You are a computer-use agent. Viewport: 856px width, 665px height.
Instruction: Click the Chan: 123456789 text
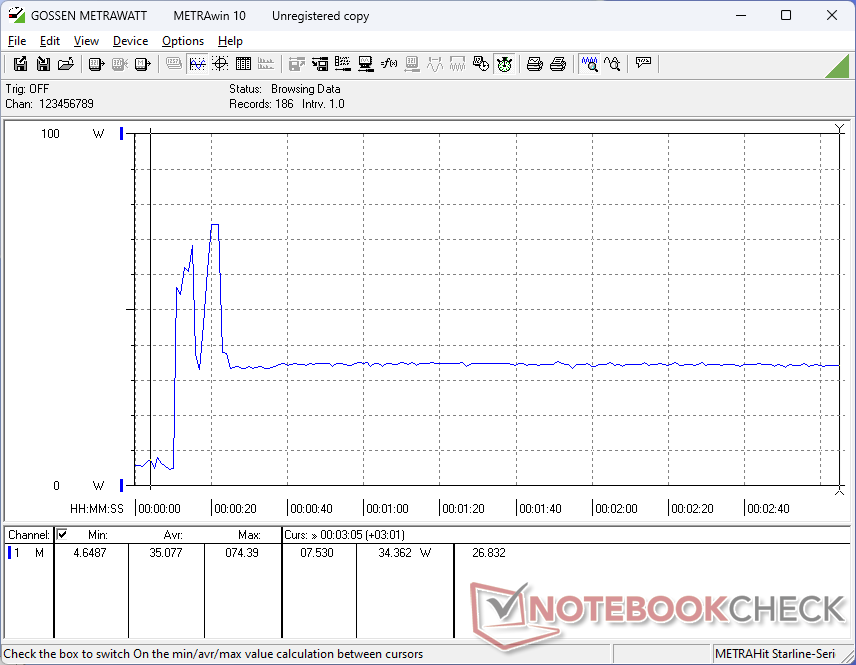pyautogui.click(x=49, y=104)
